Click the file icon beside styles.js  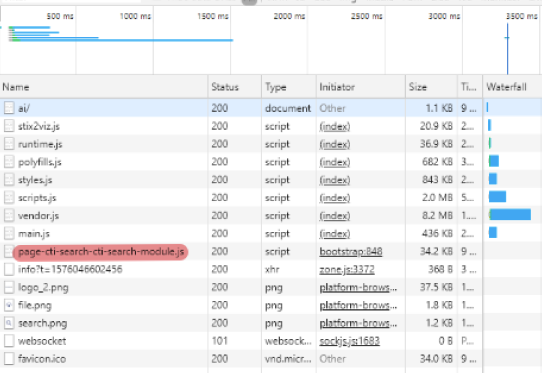click(9, 180)
